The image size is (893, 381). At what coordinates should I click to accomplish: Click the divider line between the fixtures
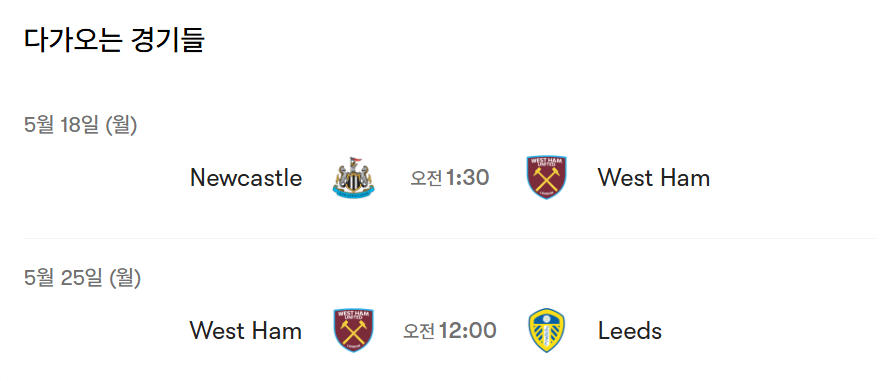(450, 238)
